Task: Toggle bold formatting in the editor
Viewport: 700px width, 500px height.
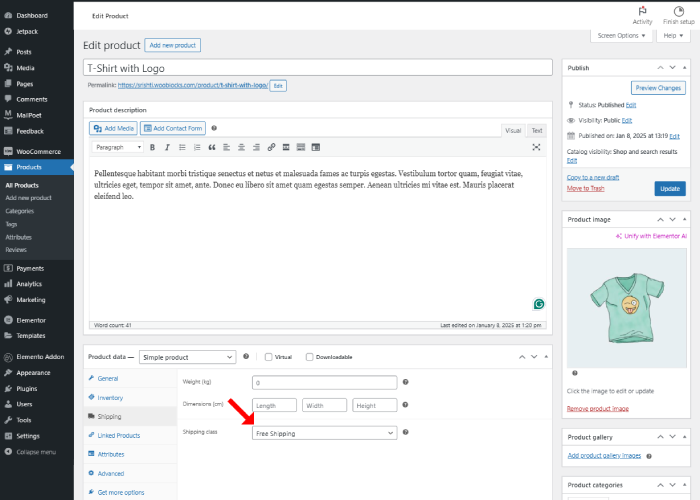Action: (153, 147)
